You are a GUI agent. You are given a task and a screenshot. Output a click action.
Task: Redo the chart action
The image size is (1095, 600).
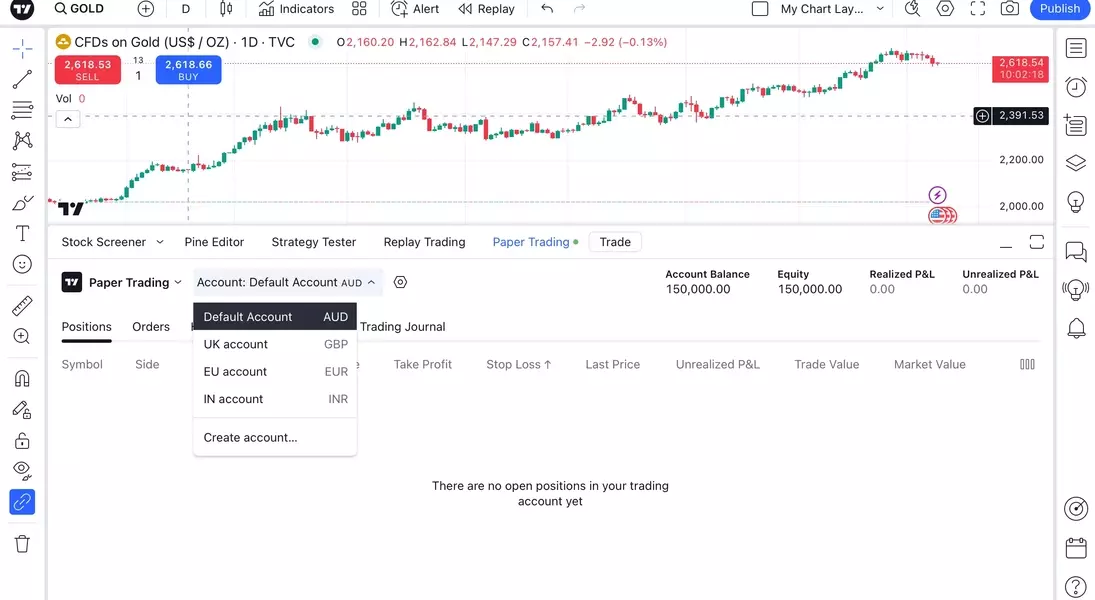(580, 9)
